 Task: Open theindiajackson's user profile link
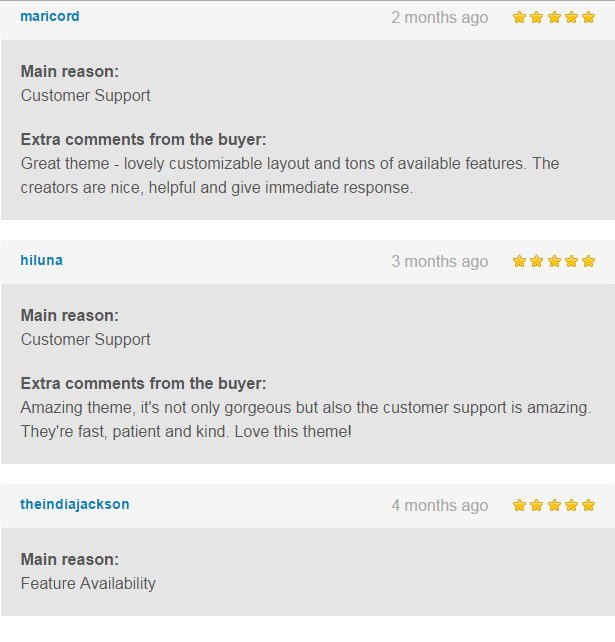75,504
